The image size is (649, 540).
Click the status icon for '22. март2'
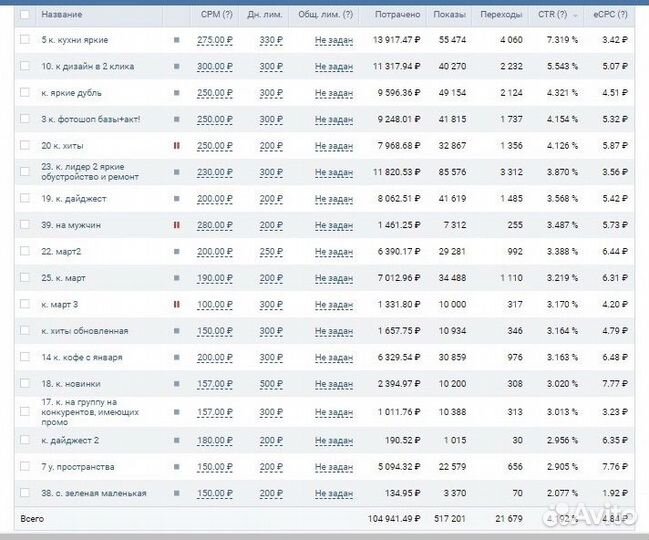tap(177, 251)
